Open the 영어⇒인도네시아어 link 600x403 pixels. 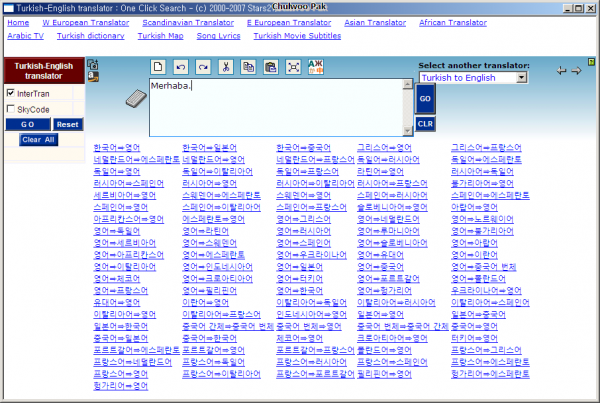217,267
